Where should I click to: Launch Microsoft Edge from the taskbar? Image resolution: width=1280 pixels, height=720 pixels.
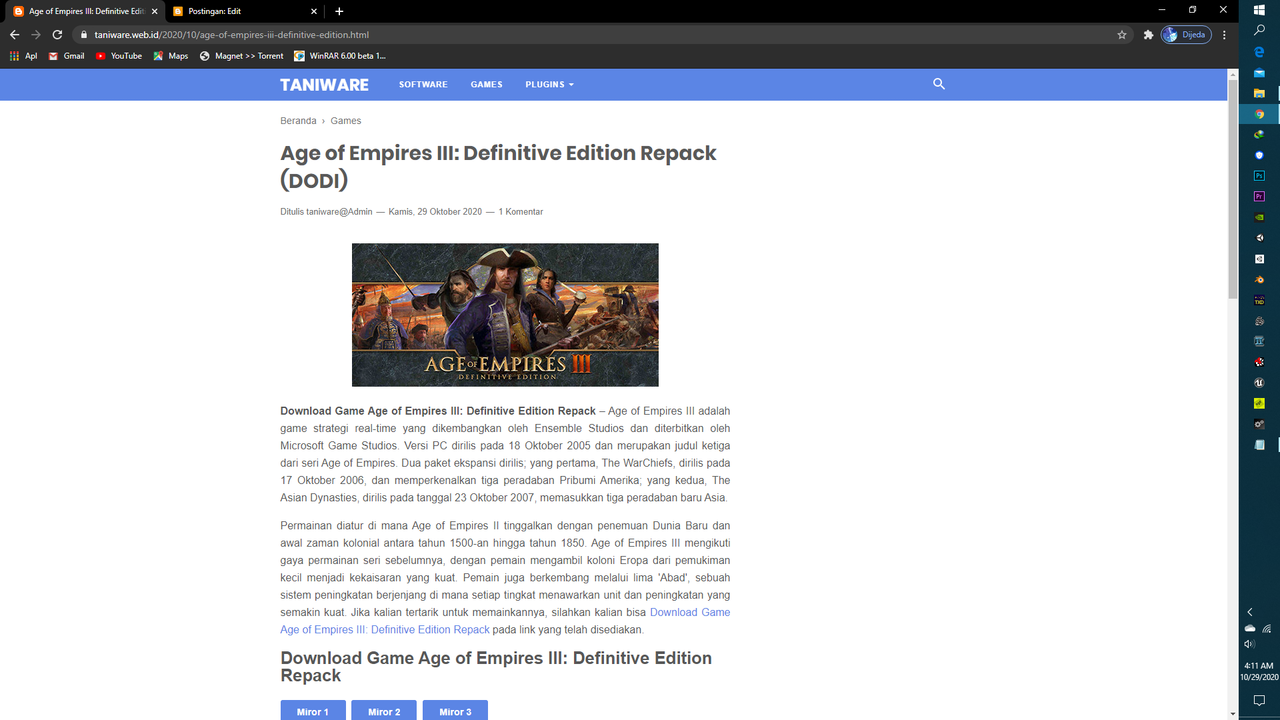click(x=1260, y=52)
